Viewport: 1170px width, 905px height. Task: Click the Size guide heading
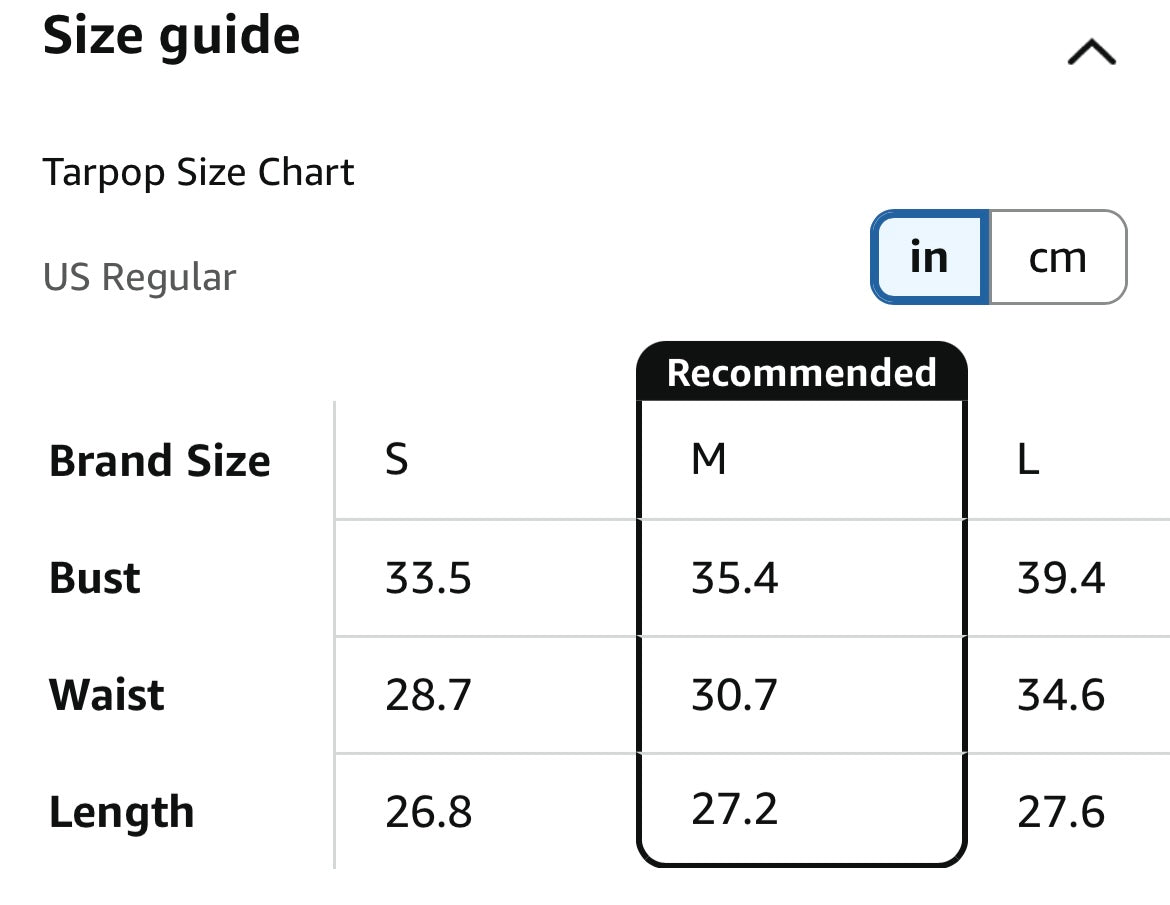(x=171, y=36)
